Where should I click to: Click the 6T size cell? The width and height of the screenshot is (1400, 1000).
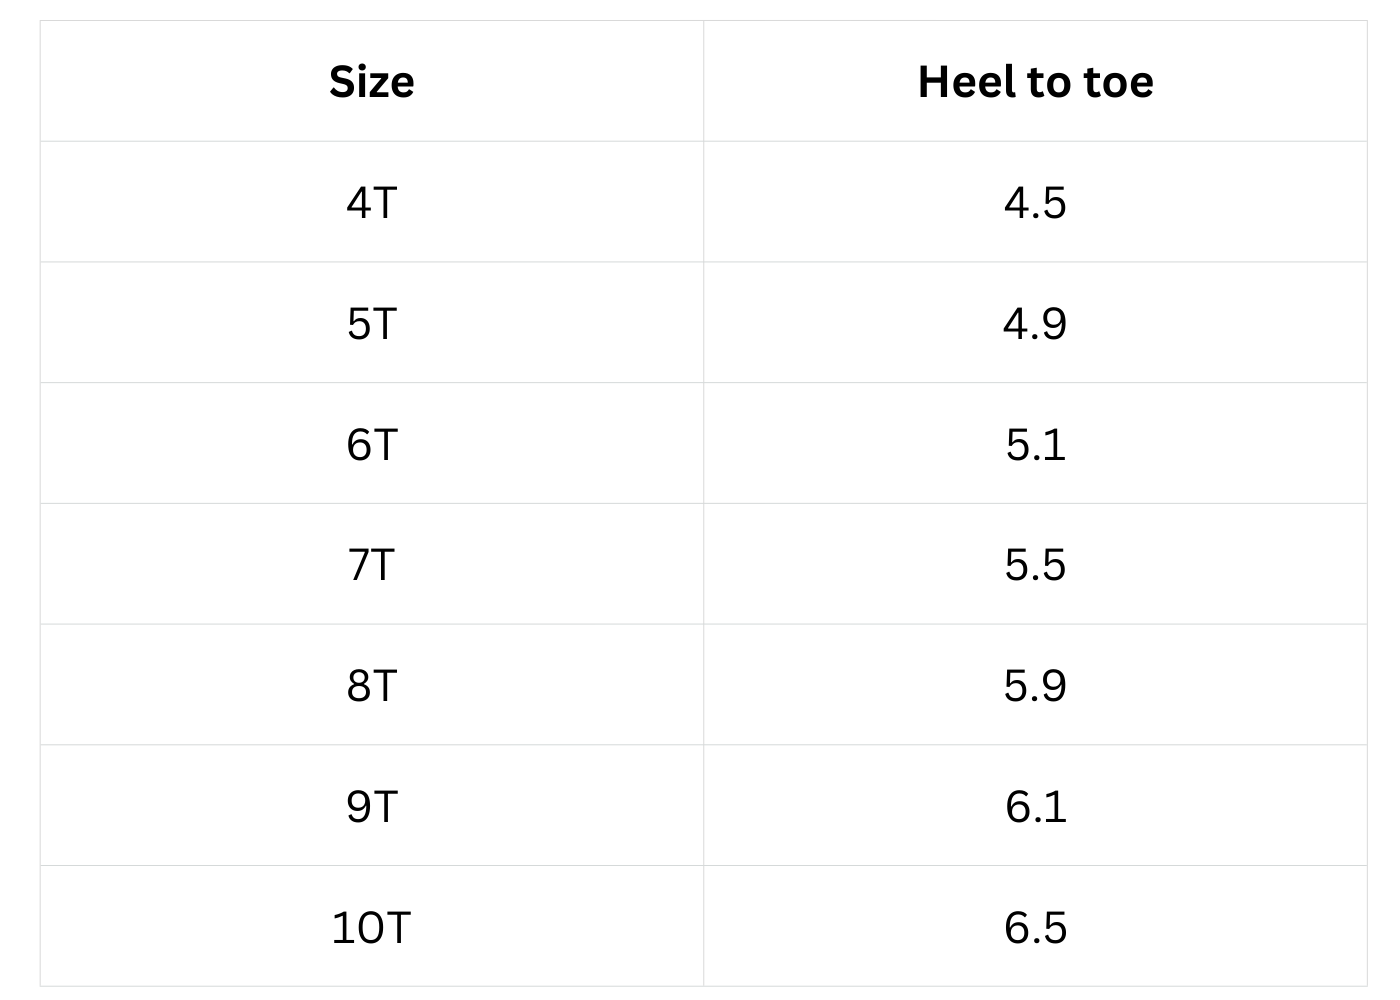(371, 444)
